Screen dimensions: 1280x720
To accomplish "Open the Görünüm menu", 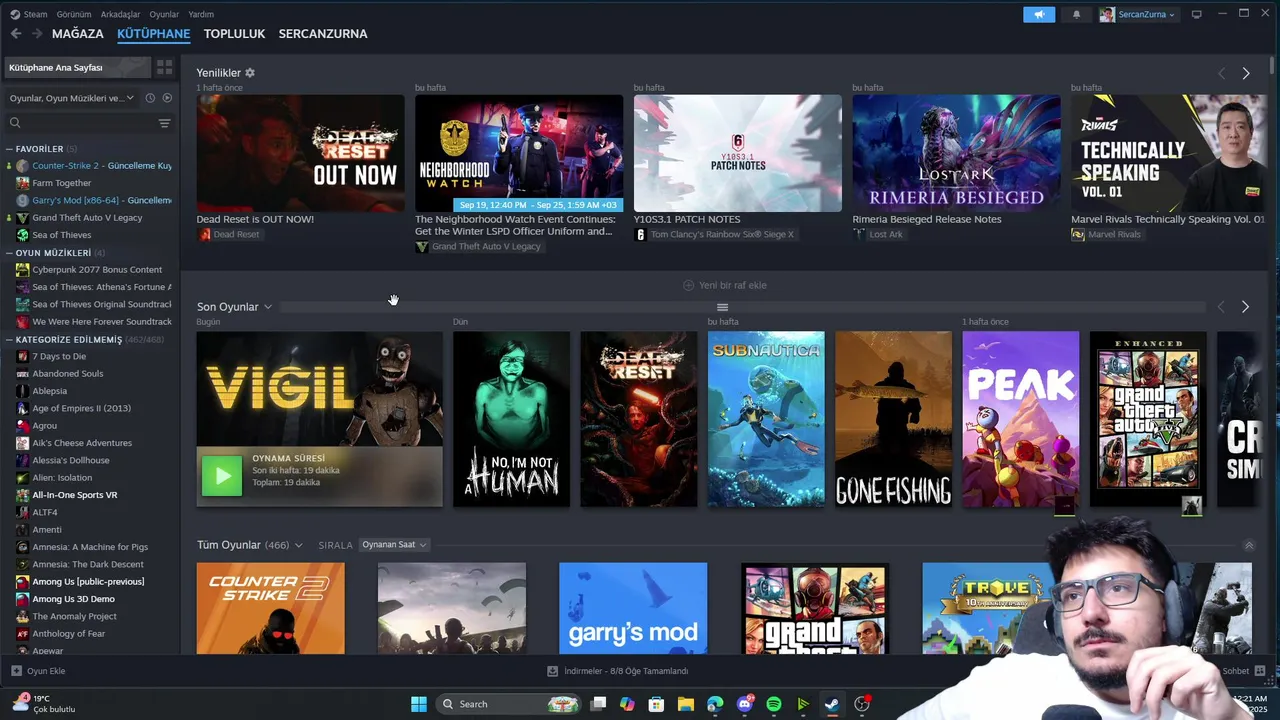I will [x=74, y=15].
